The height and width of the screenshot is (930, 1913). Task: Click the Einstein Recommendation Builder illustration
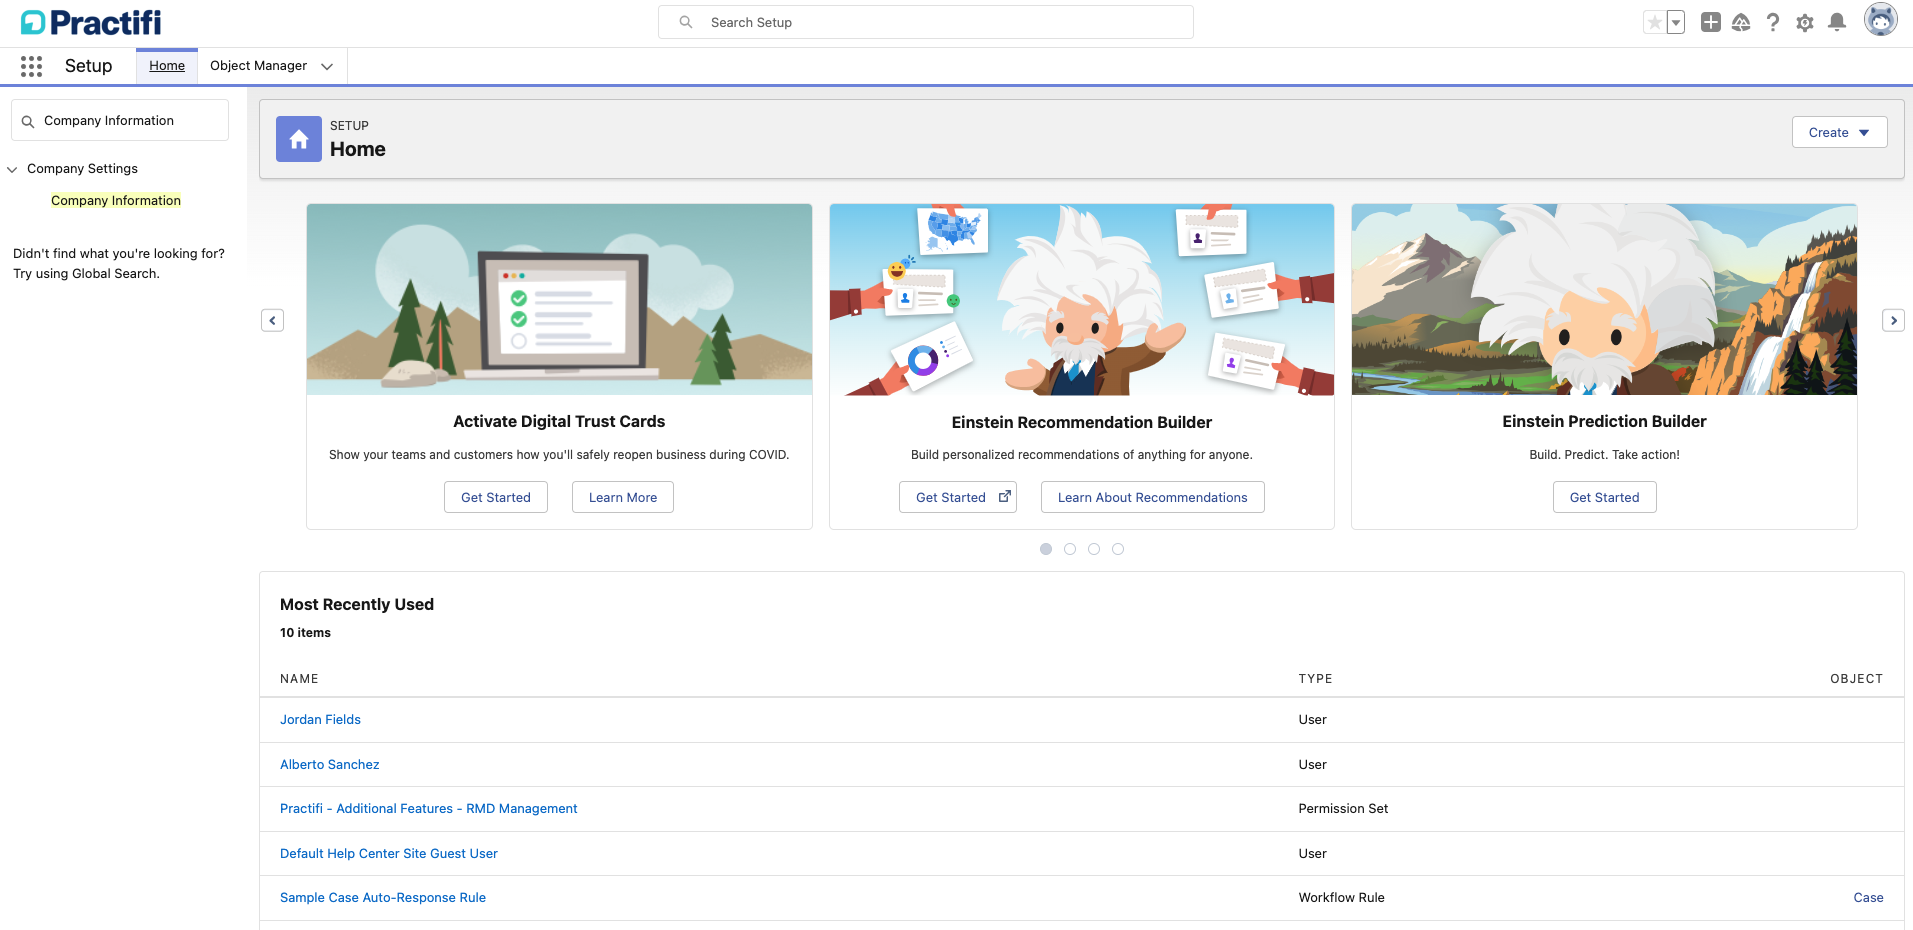[x=1082, y=299]
